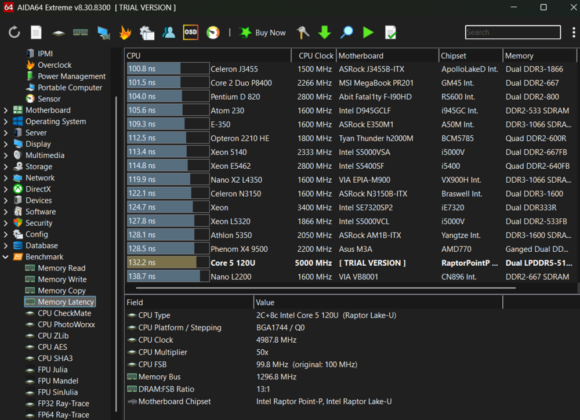The width and height of the screenshot is (580, 420).
Task: Open the OSD panel icon
Action: coord(190,33)
